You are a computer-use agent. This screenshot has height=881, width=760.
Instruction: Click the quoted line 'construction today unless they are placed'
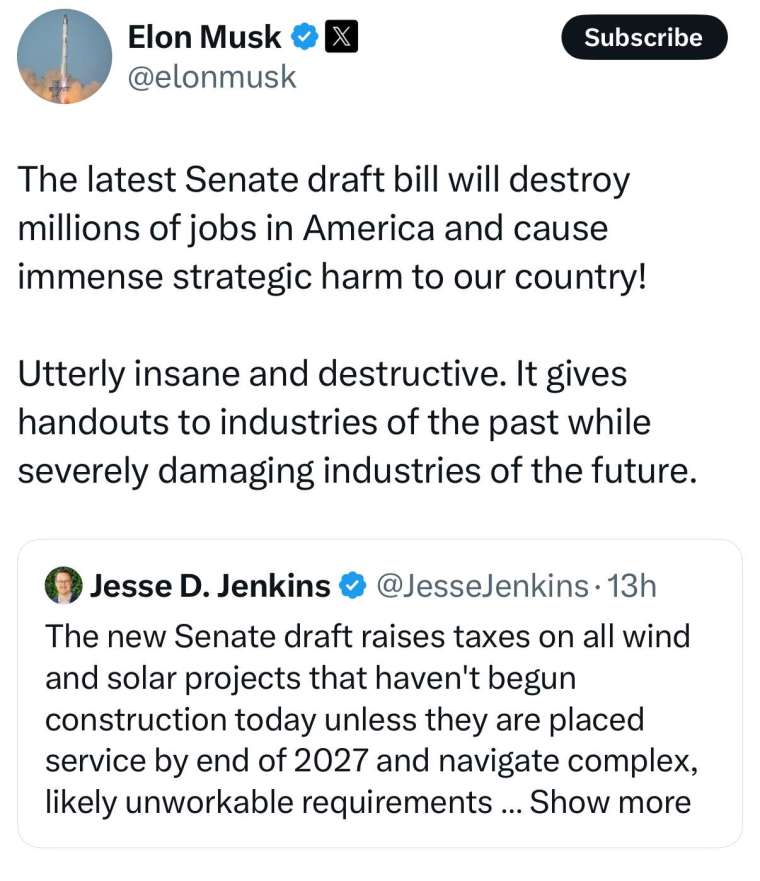point(344,720)
